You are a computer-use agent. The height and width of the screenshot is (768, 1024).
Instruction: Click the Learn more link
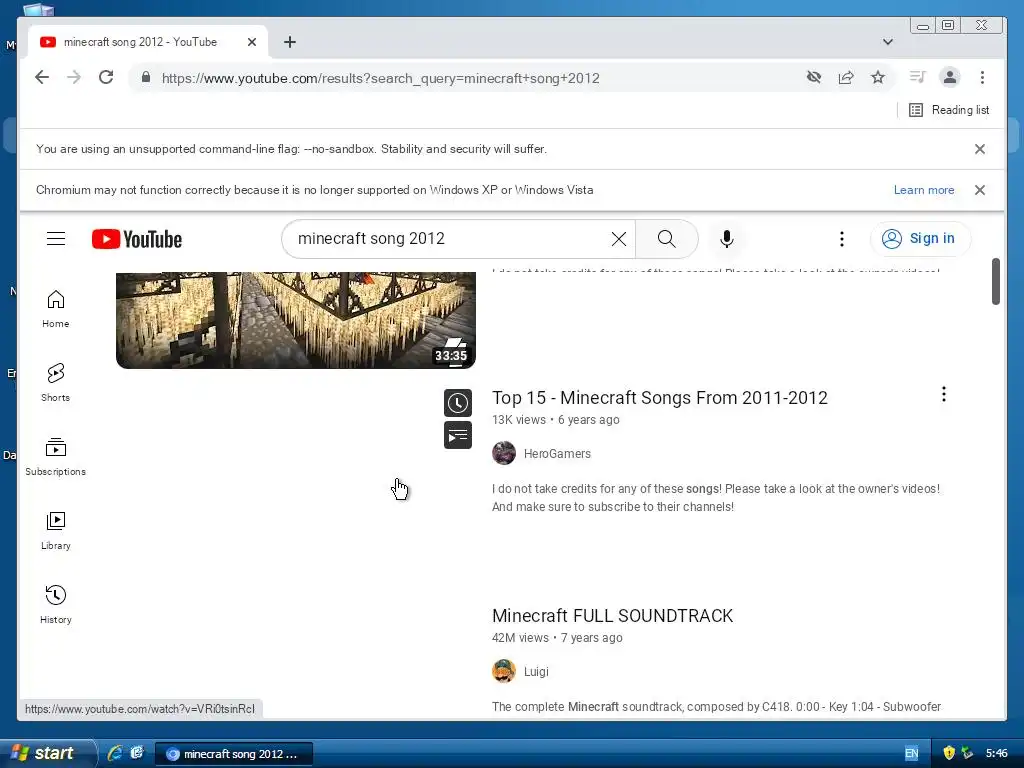(924, 190)
